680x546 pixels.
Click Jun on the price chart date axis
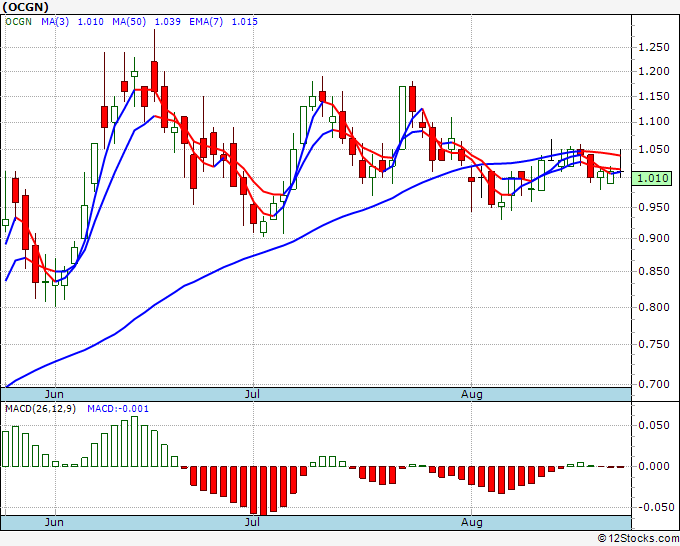tap(54, 394)
